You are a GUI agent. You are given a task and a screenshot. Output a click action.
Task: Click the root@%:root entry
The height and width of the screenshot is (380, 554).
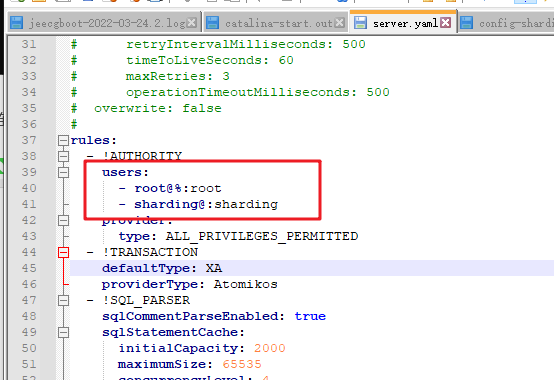[178, 188]
